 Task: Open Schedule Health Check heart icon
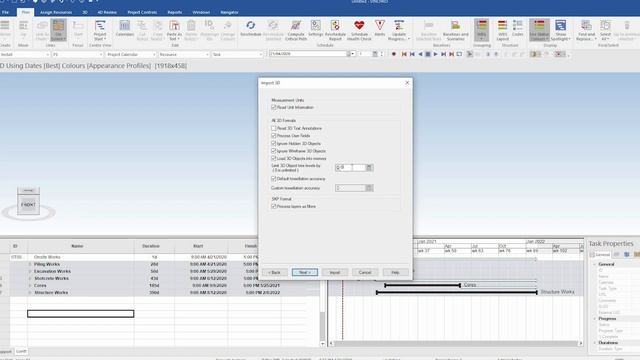tap(359, 25)
